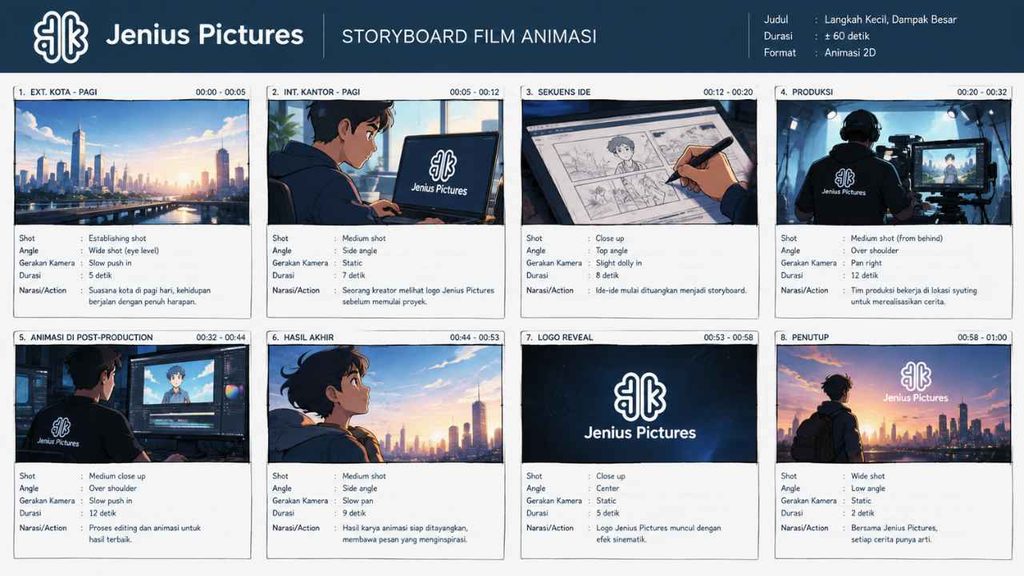1024x576 pixels.
Task: Open the Logo Reveal frame thumbnail
Action: pyautogui.click(x=639, y=404)
